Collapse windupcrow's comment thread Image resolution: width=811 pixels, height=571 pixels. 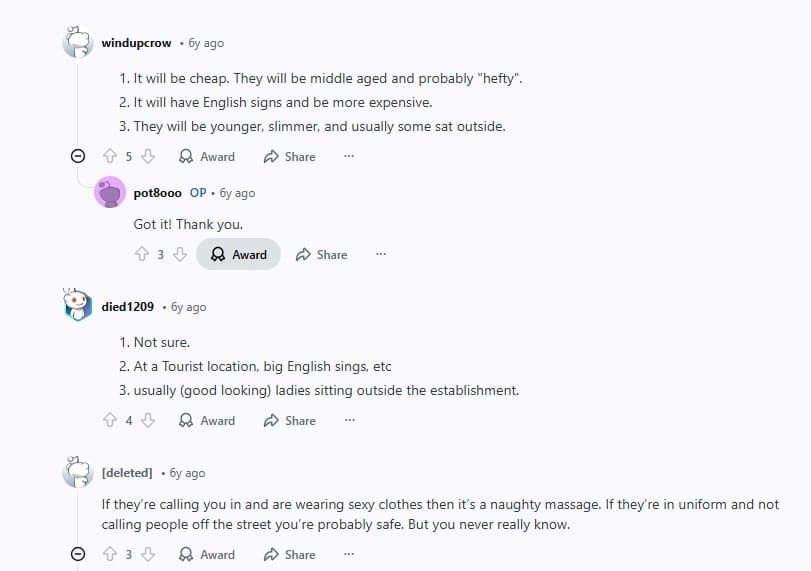pyautogui.click(x=78, y=156)
